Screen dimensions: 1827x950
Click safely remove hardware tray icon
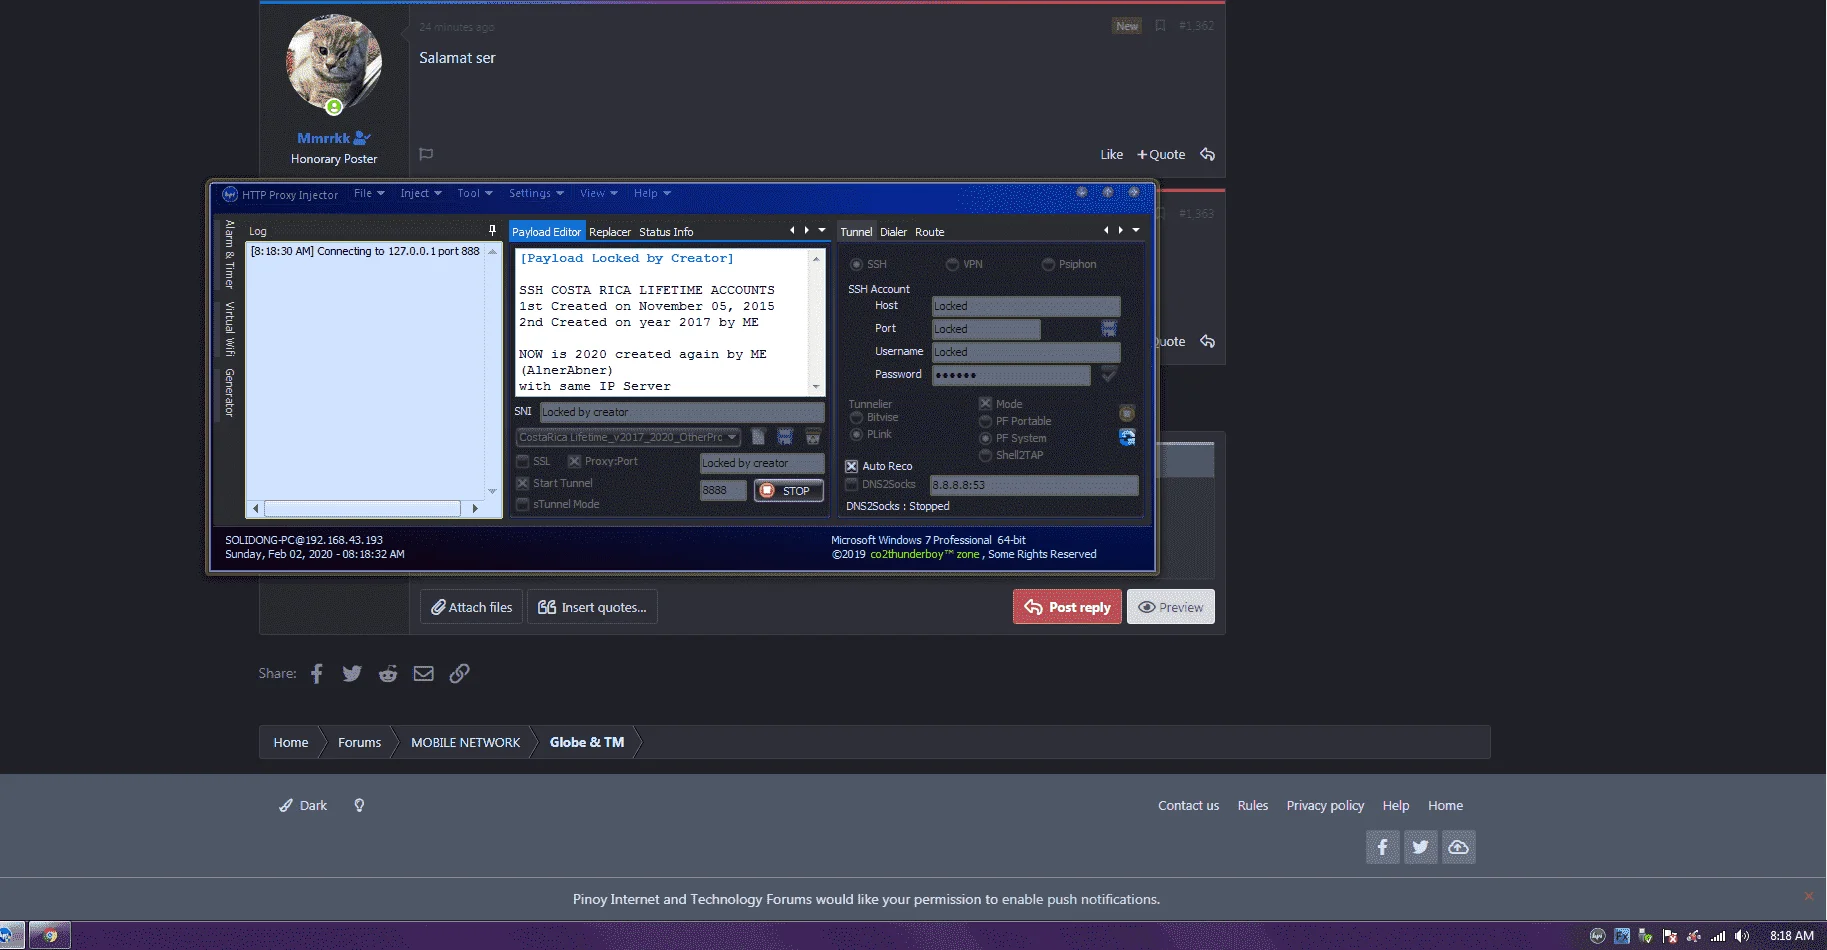(1646, 936)
